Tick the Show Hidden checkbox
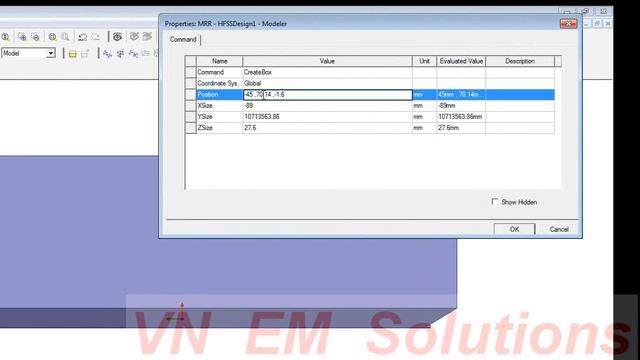This screenshot has width=640, height=360. pos(495,202)
